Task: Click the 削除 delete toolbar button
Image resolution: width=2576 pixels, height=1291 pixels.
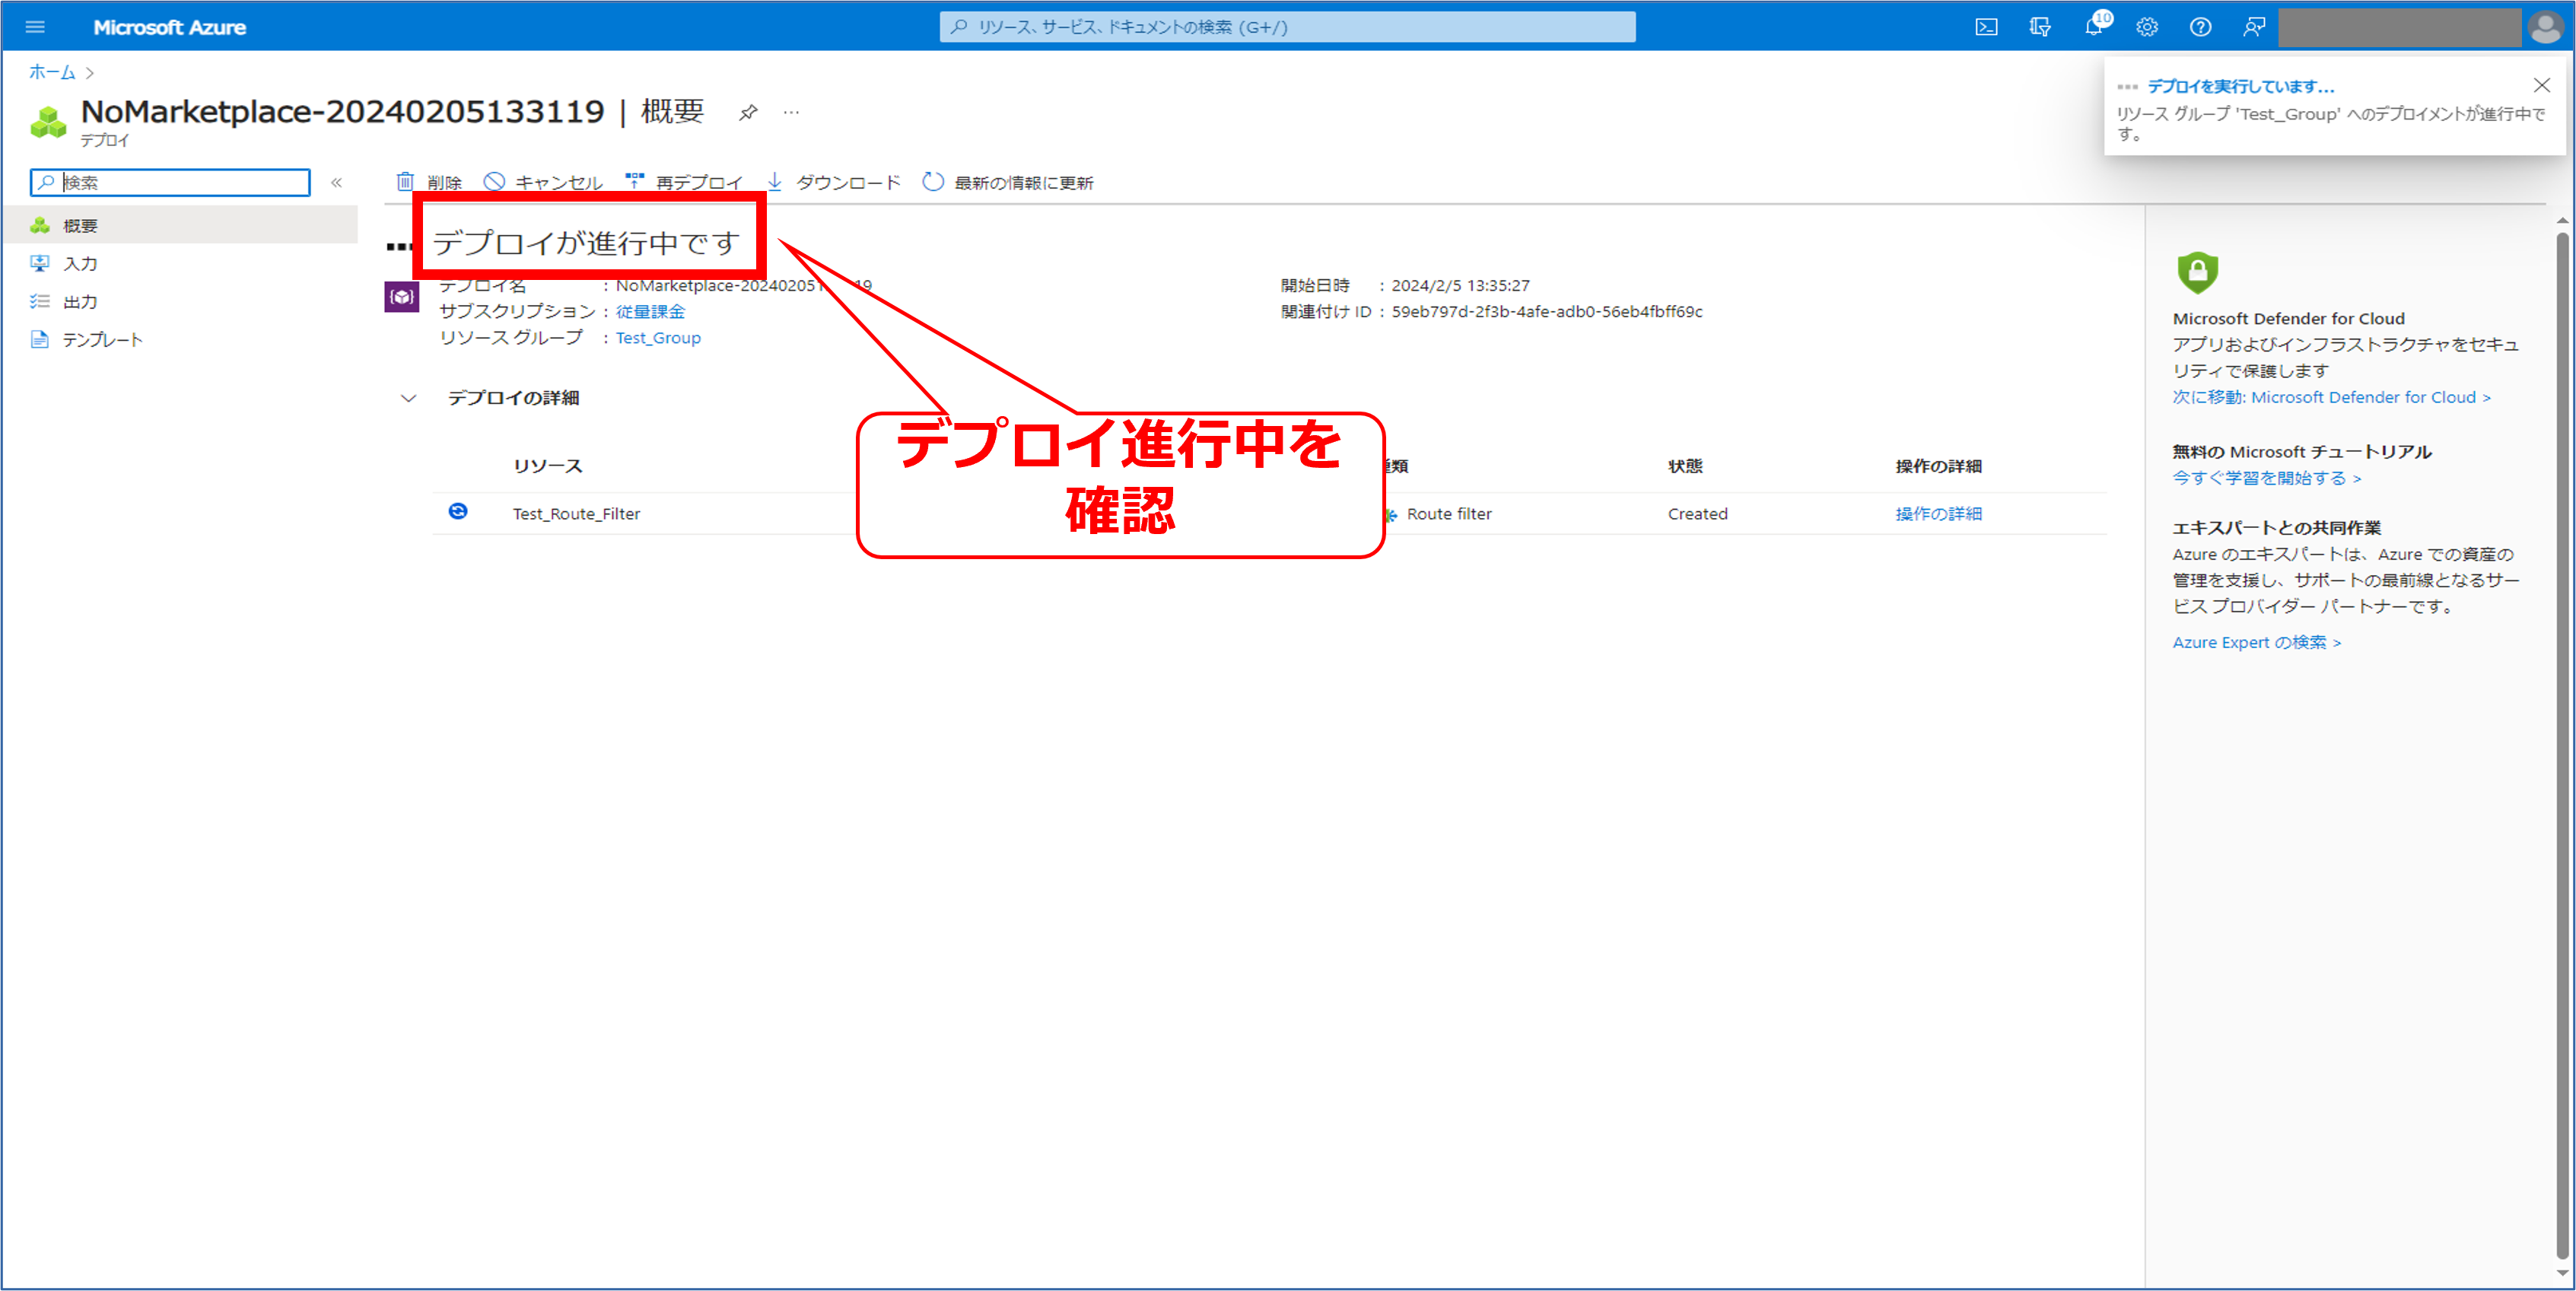Action: click(x=430, y=182)
